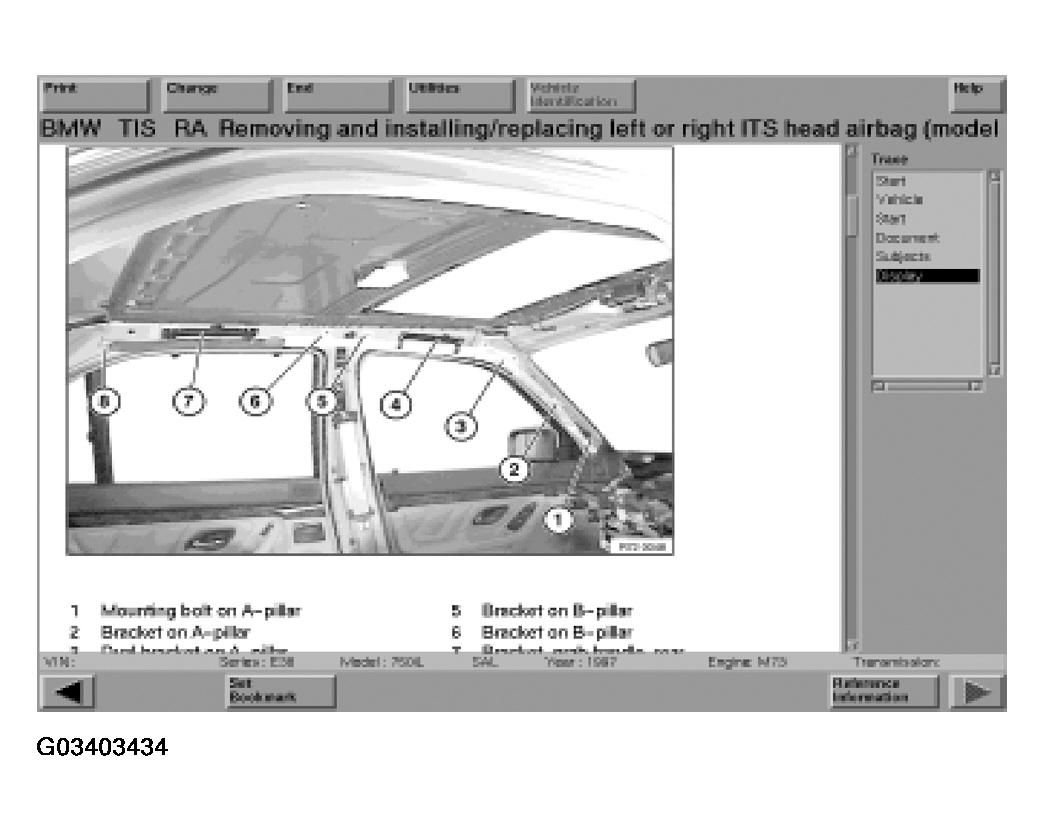This screenshot has height=831, width=1045.
Task: Click Trace list horizontal scroll-left arrow
Action: tap(879, 386)
